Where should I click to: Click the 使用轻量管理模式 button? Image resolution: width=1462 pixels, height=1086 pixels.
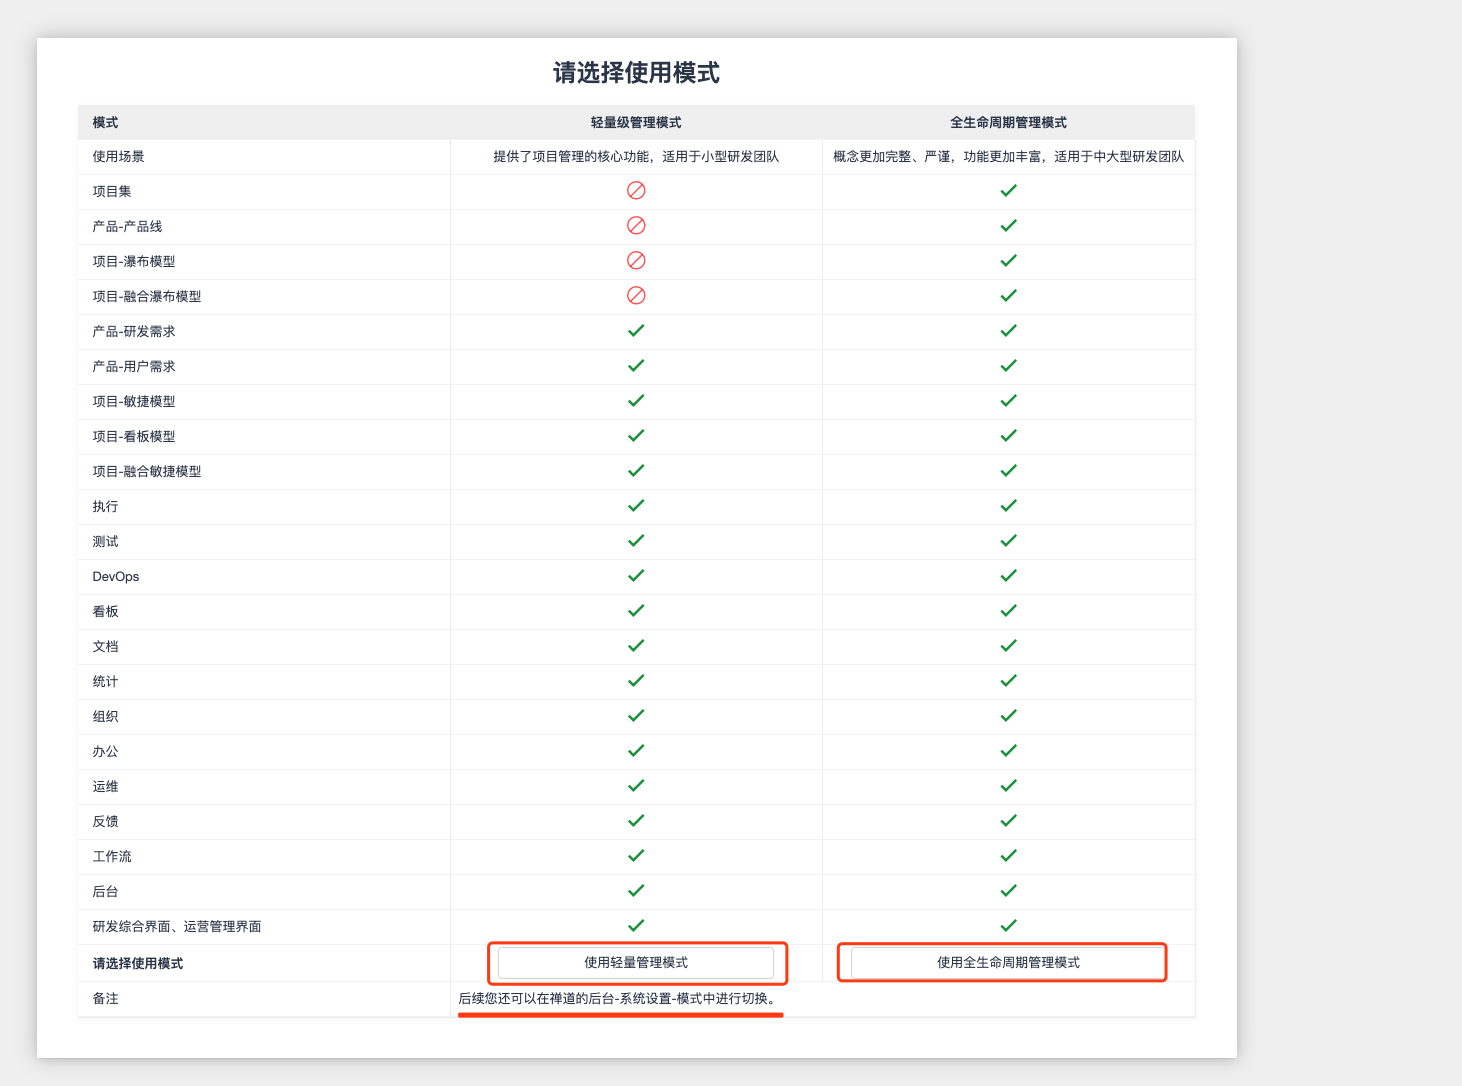pyautogui.click(x=636, y=962)
